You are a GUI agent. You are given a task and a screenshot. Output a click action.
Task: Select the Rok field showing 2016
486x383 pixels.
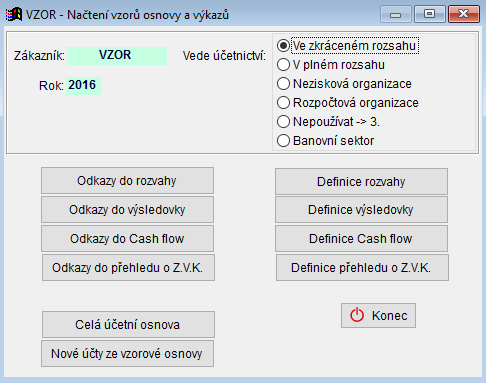click(x=84, y=86)
